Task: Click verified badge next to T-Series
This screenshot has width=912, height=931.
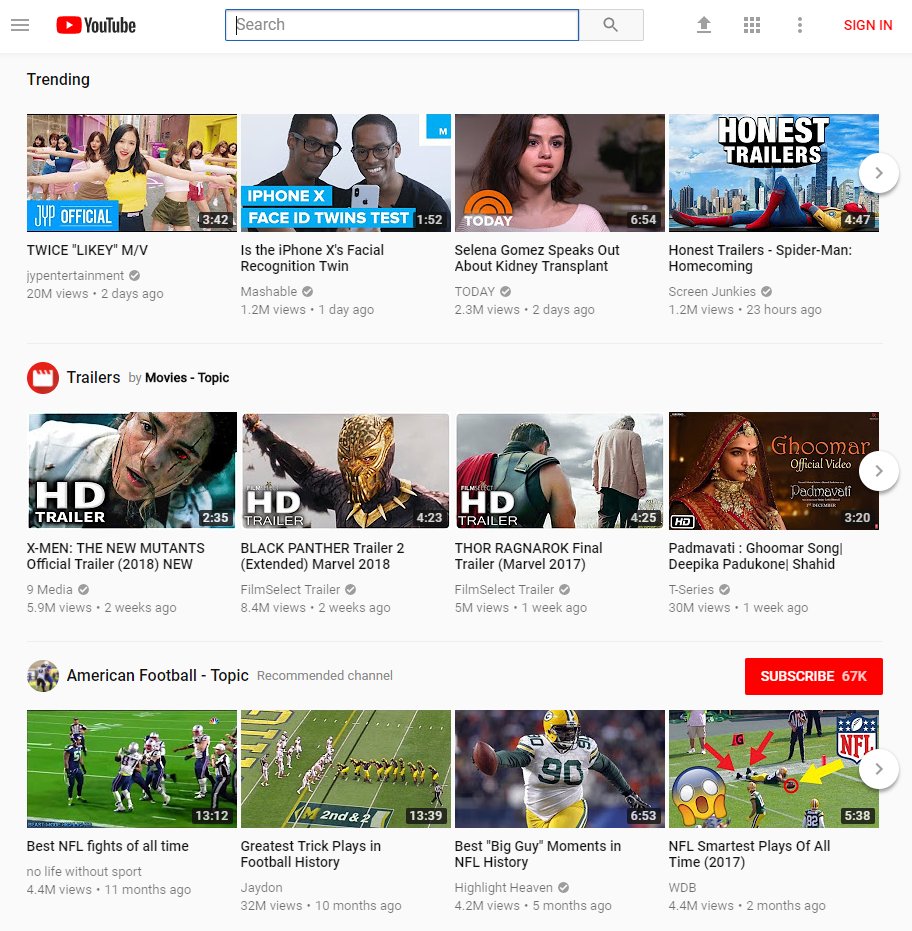Action: point(724,590)
